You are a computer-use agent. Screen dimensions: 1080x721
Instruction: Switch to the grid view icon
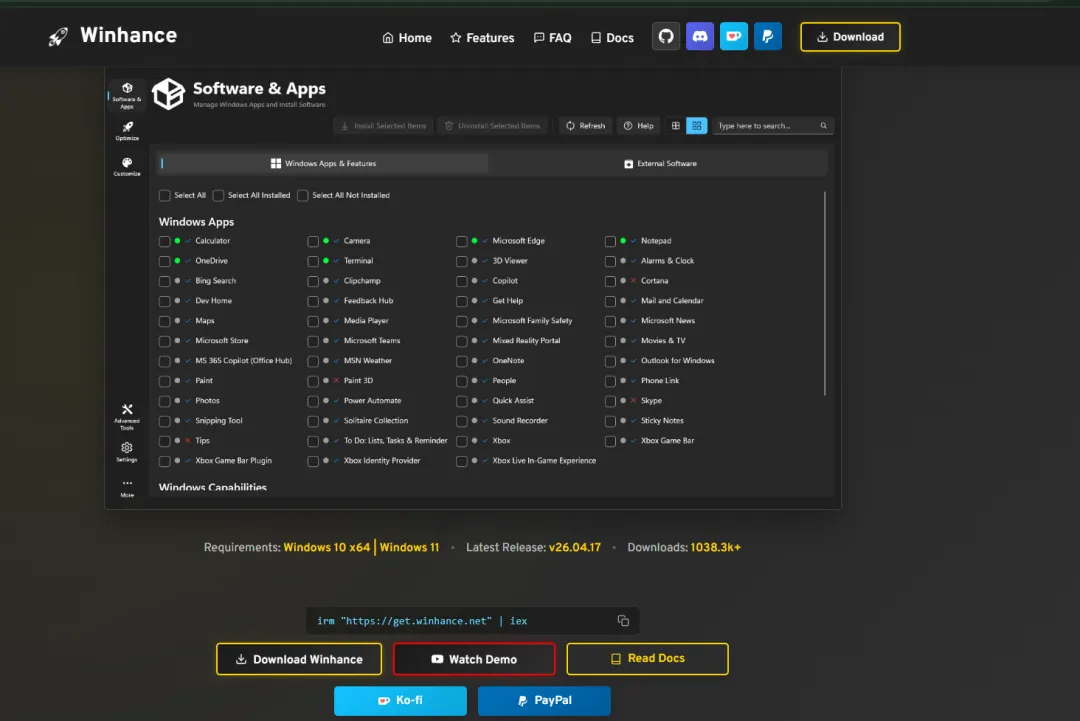[x=696, y=126]
